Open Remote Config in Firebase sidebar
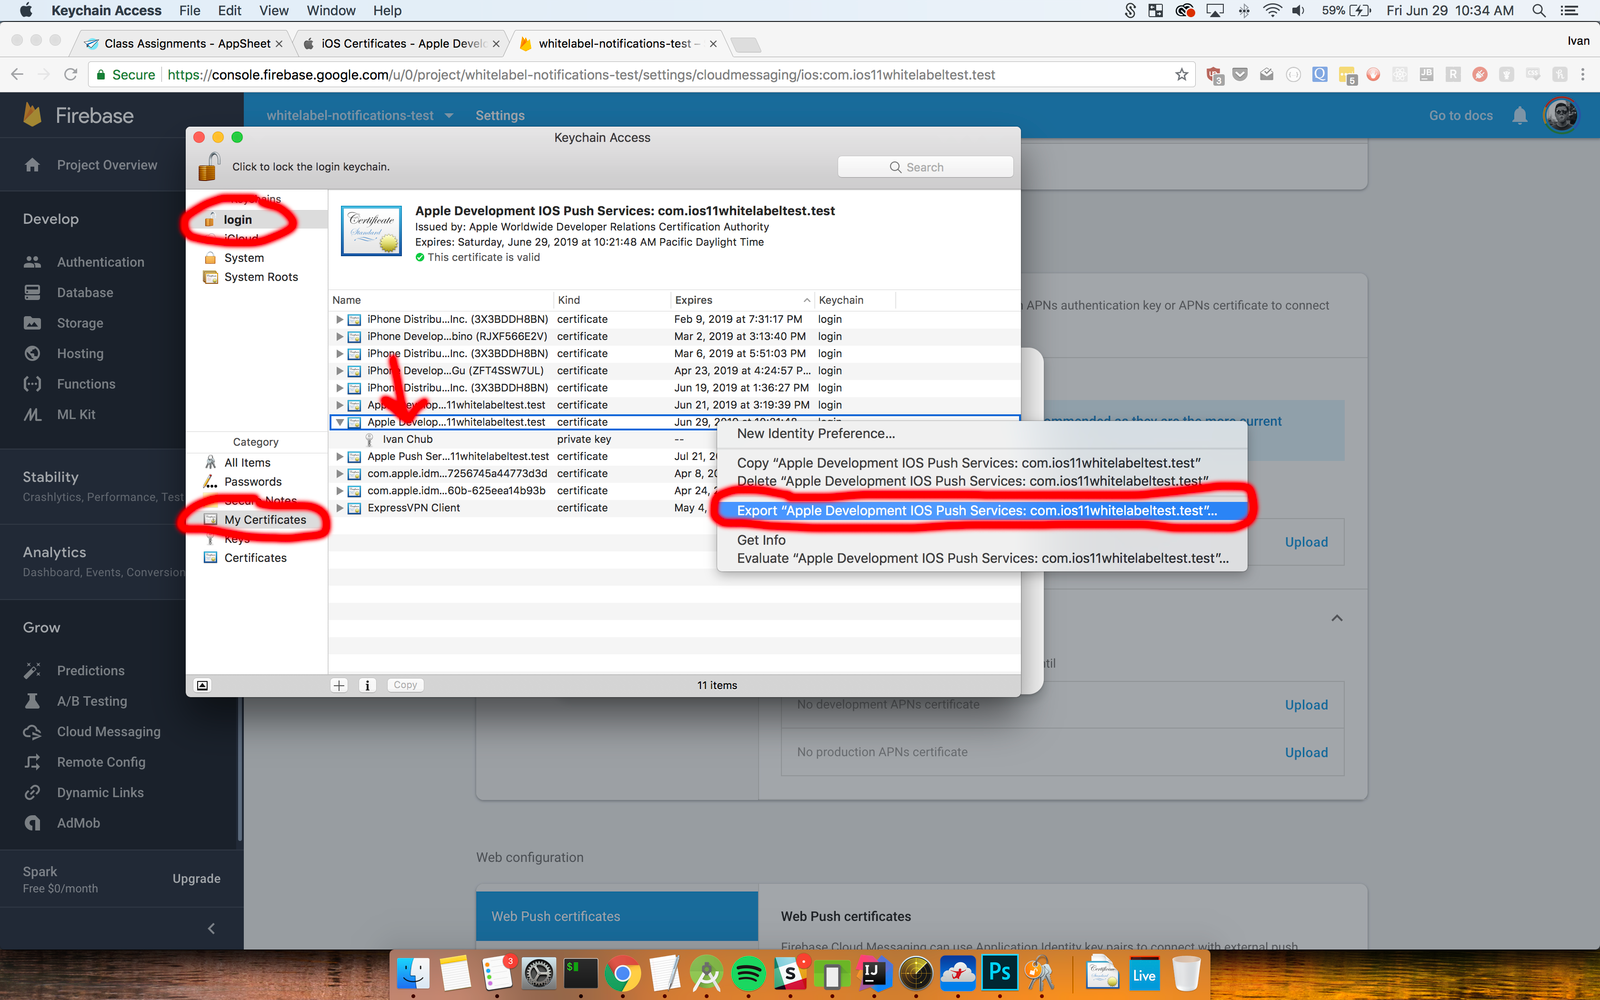Viewport: 1600px width, 1000px height. pos(101,762)
